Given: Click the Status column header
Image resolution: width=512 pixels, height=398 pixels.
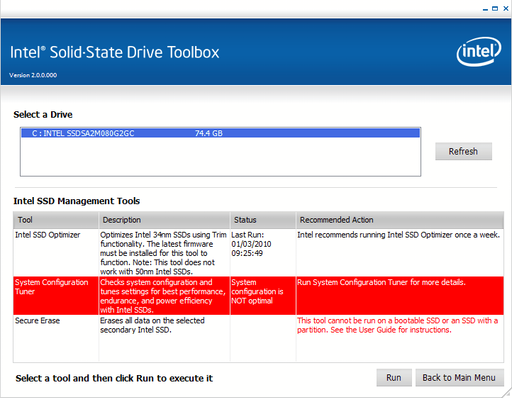Looking at the screenshot, I should 263,220.
